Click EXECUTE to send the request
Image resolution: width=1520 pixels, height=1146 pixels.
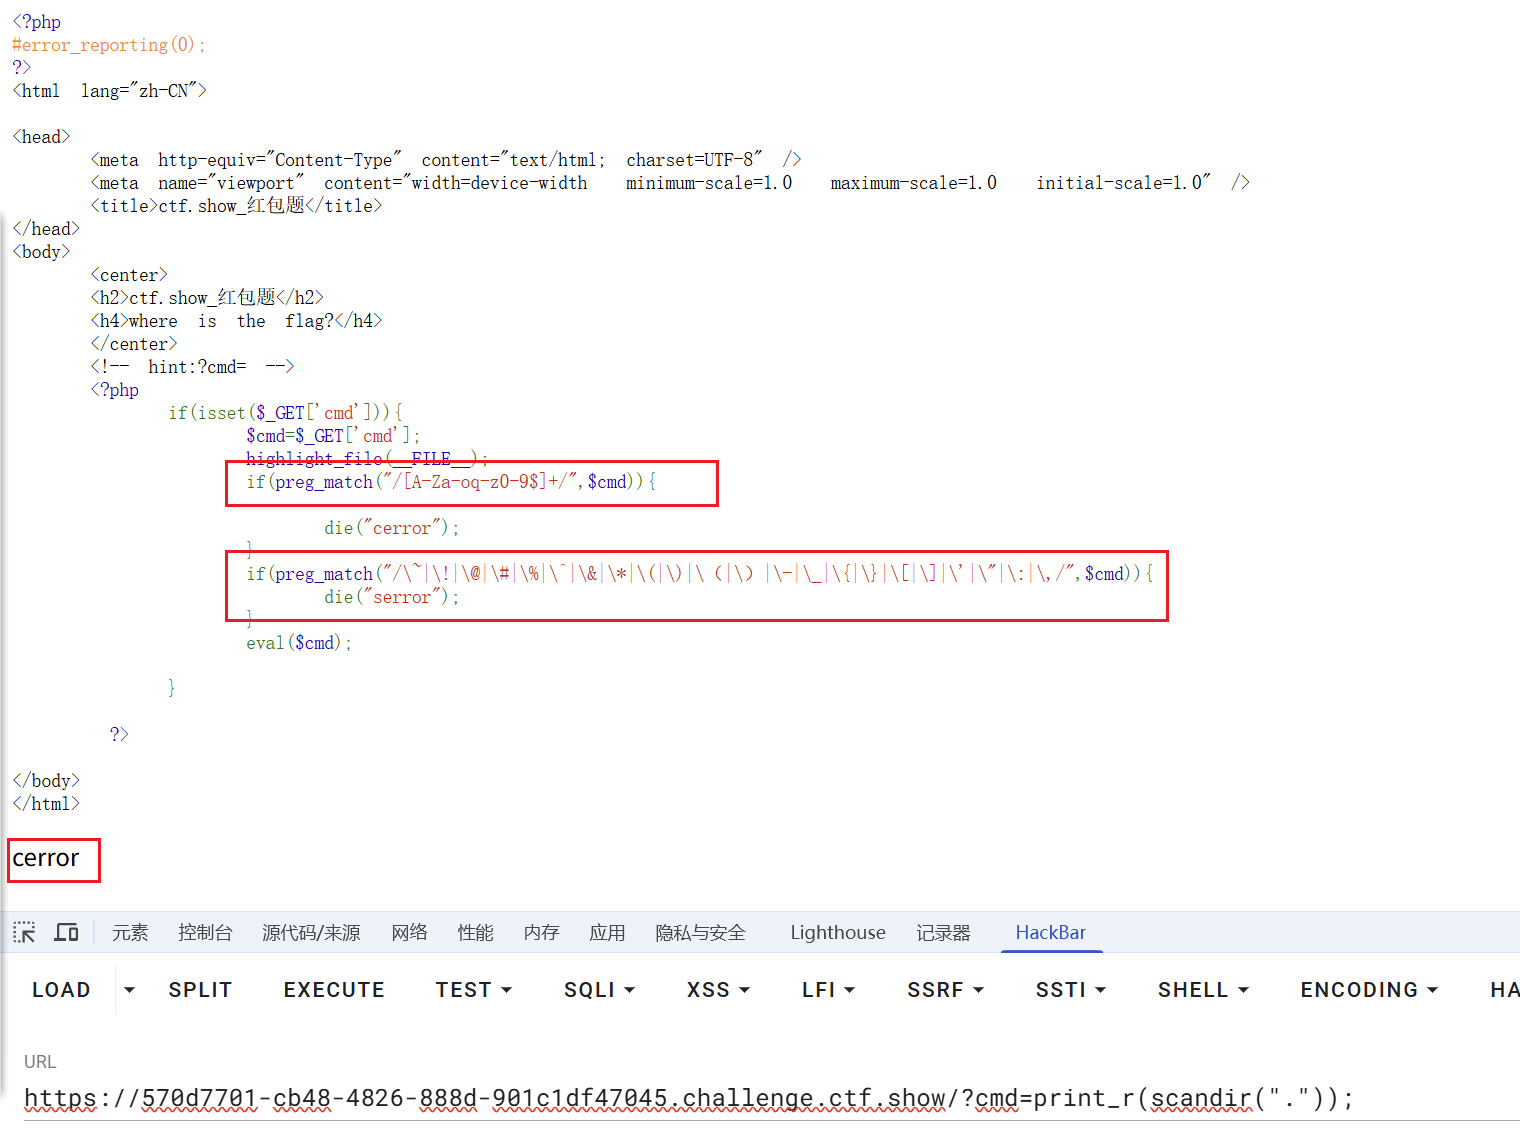334,990
